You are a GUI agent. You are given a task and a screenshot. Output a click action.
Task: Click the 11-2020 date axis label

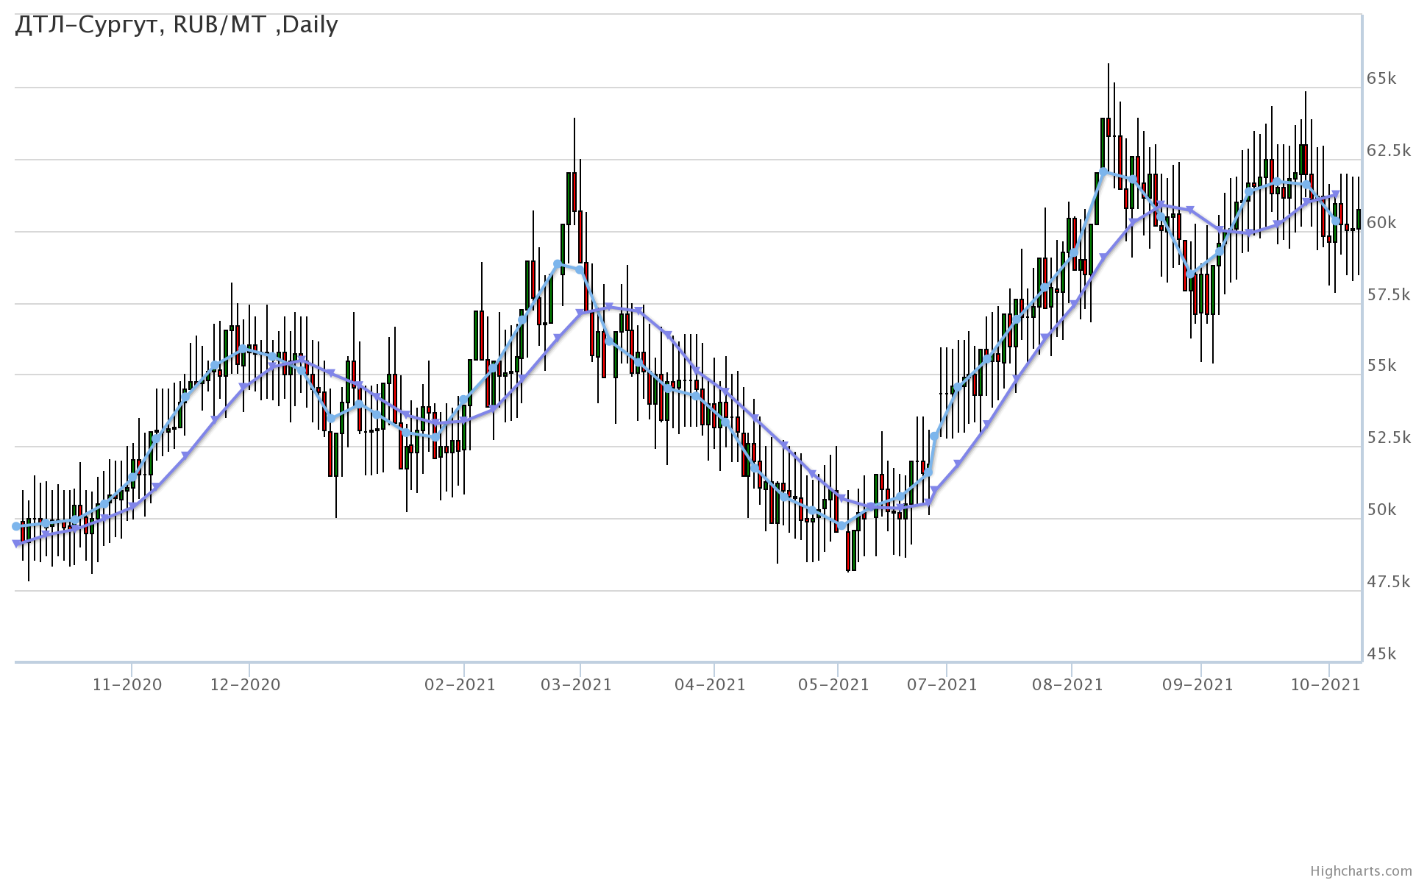pos(127,685)
